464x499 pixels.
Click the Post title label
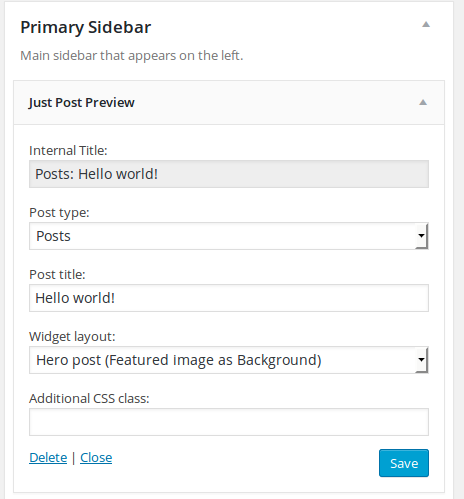pos(57,275)
